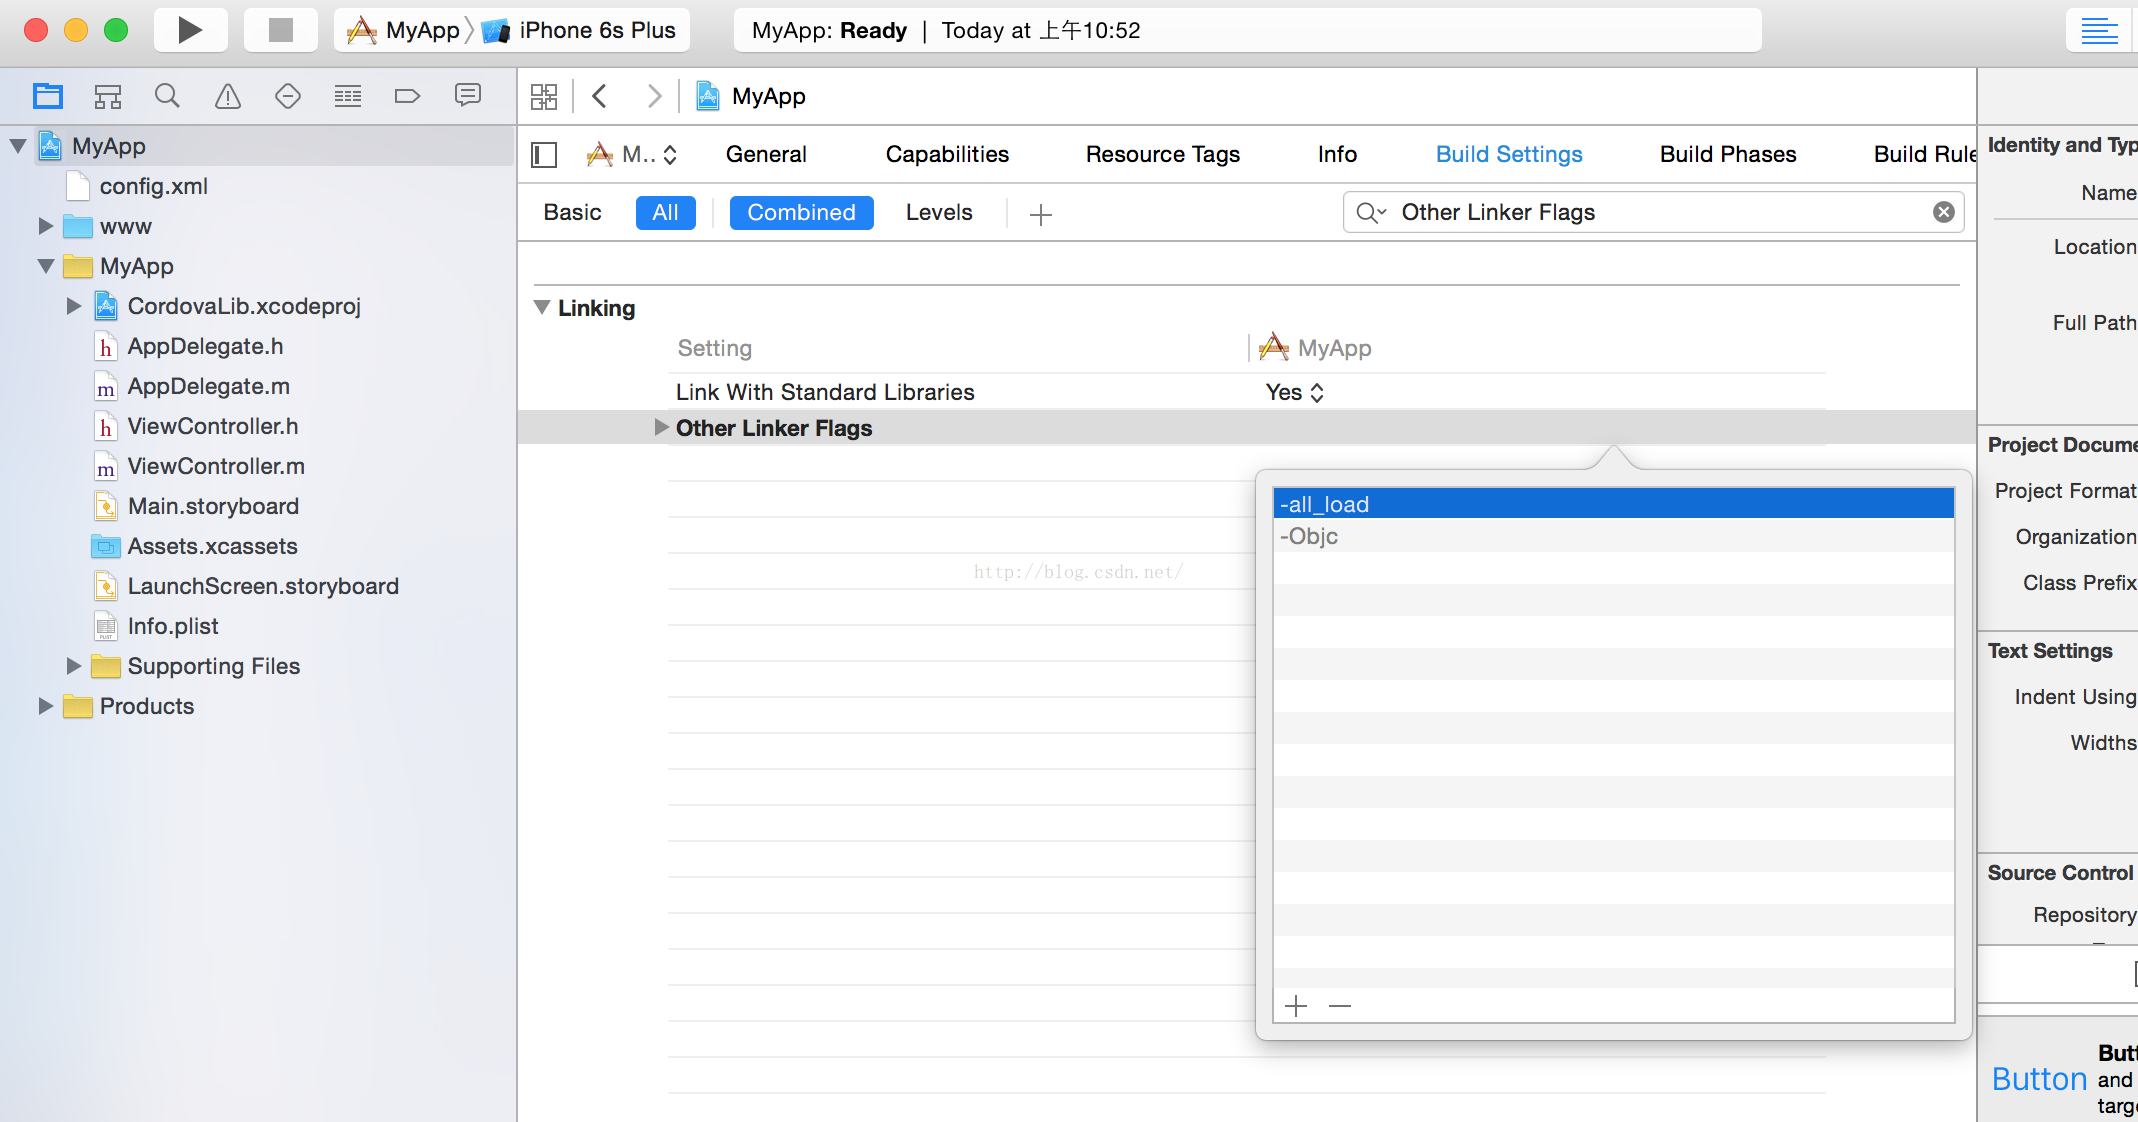The image size is (2138, 1122).
Task: Select the Levels view
Action: (x=939, y=212)
